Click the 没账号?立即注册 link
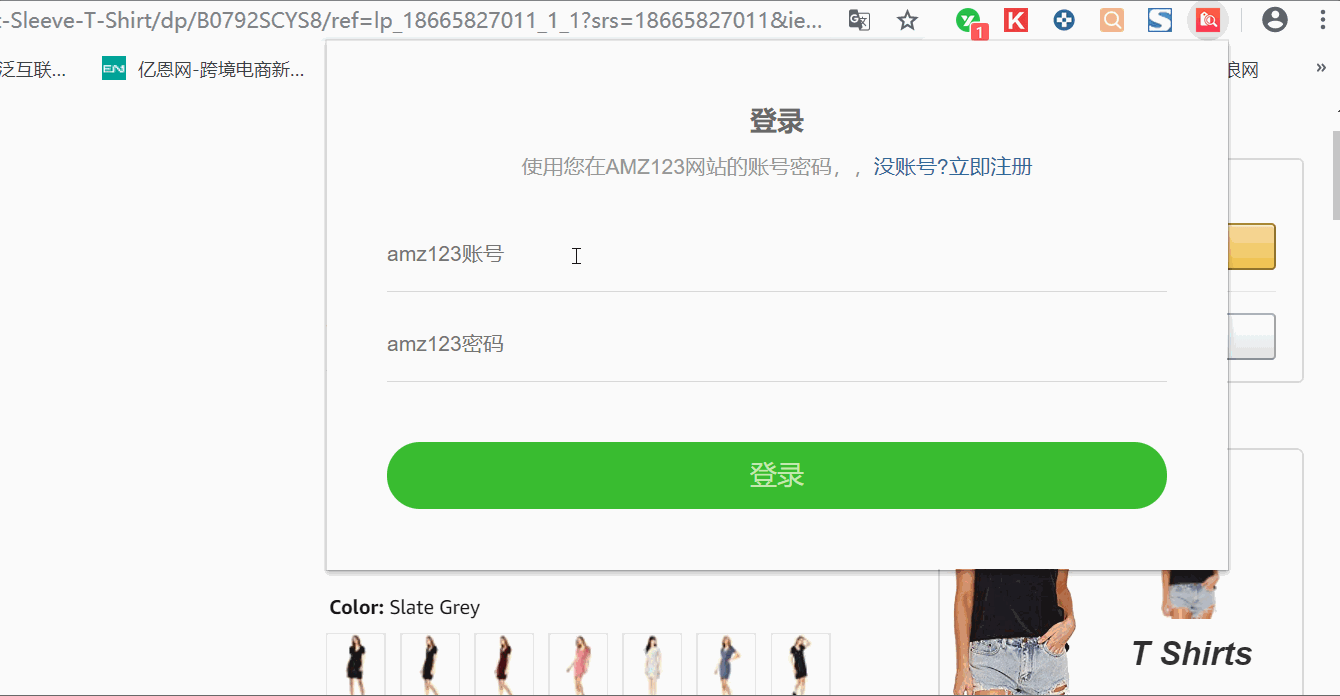 tap(952, 167)
